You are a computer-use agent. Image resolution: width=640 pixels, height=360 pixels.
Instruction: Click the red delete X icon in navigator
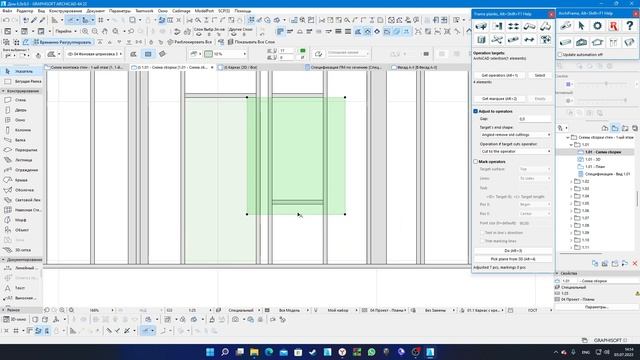(x=635, y=264)
